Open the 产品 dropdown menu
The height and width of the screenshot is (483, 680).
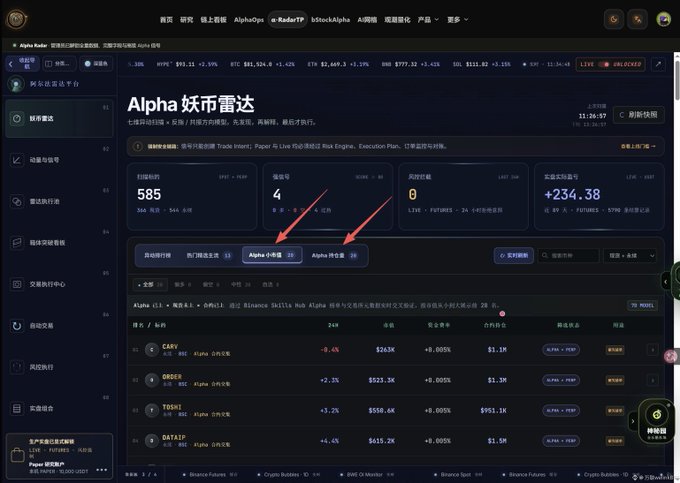click(x=428, y=20)
